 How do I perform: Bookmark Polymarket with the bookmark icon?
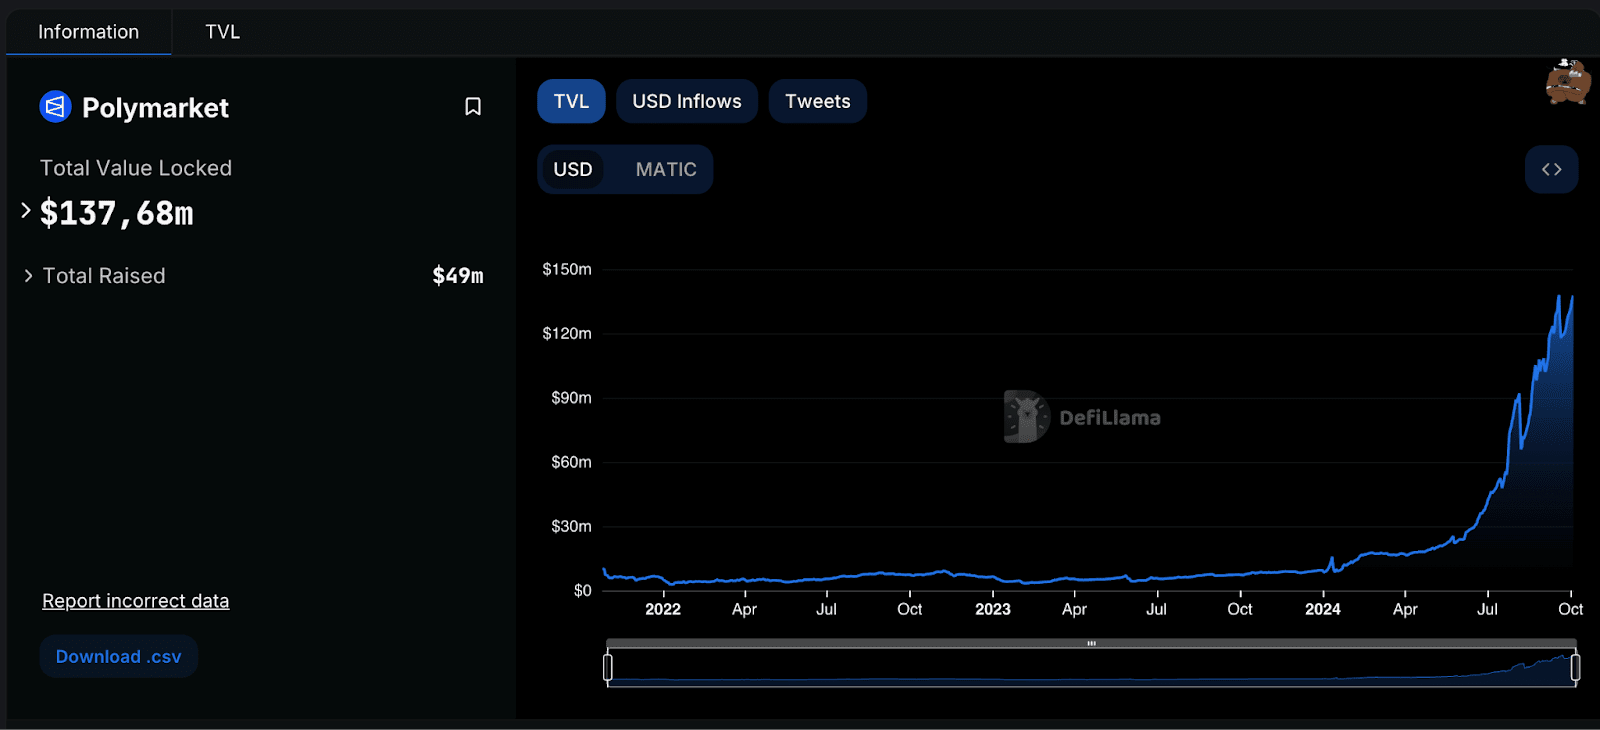[473, 107]
